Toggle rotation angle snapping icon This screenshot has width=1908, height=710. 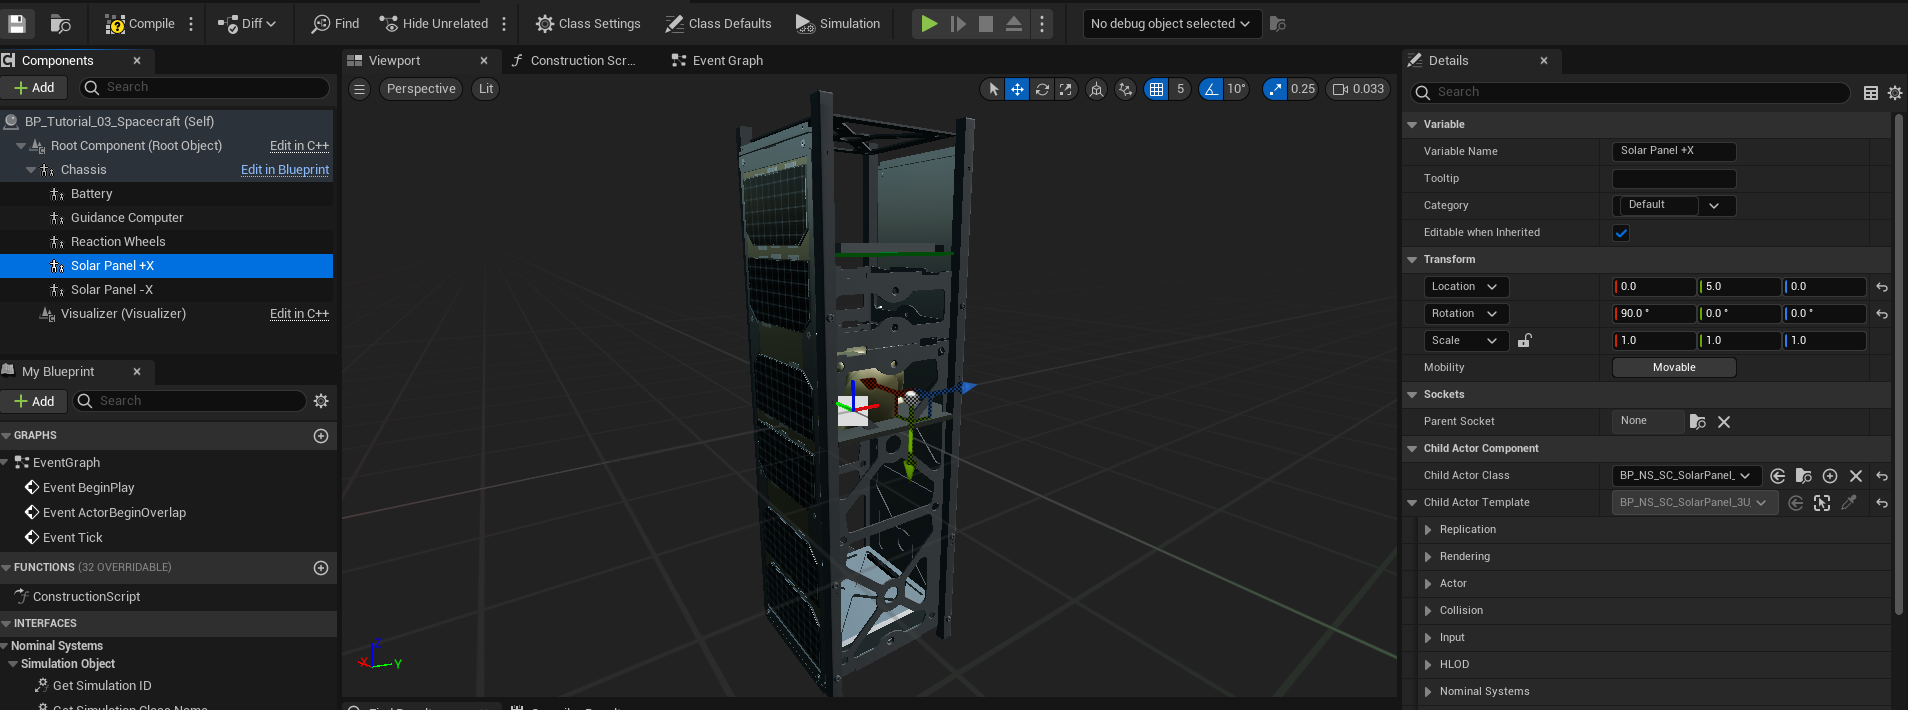click(1211, 89)
